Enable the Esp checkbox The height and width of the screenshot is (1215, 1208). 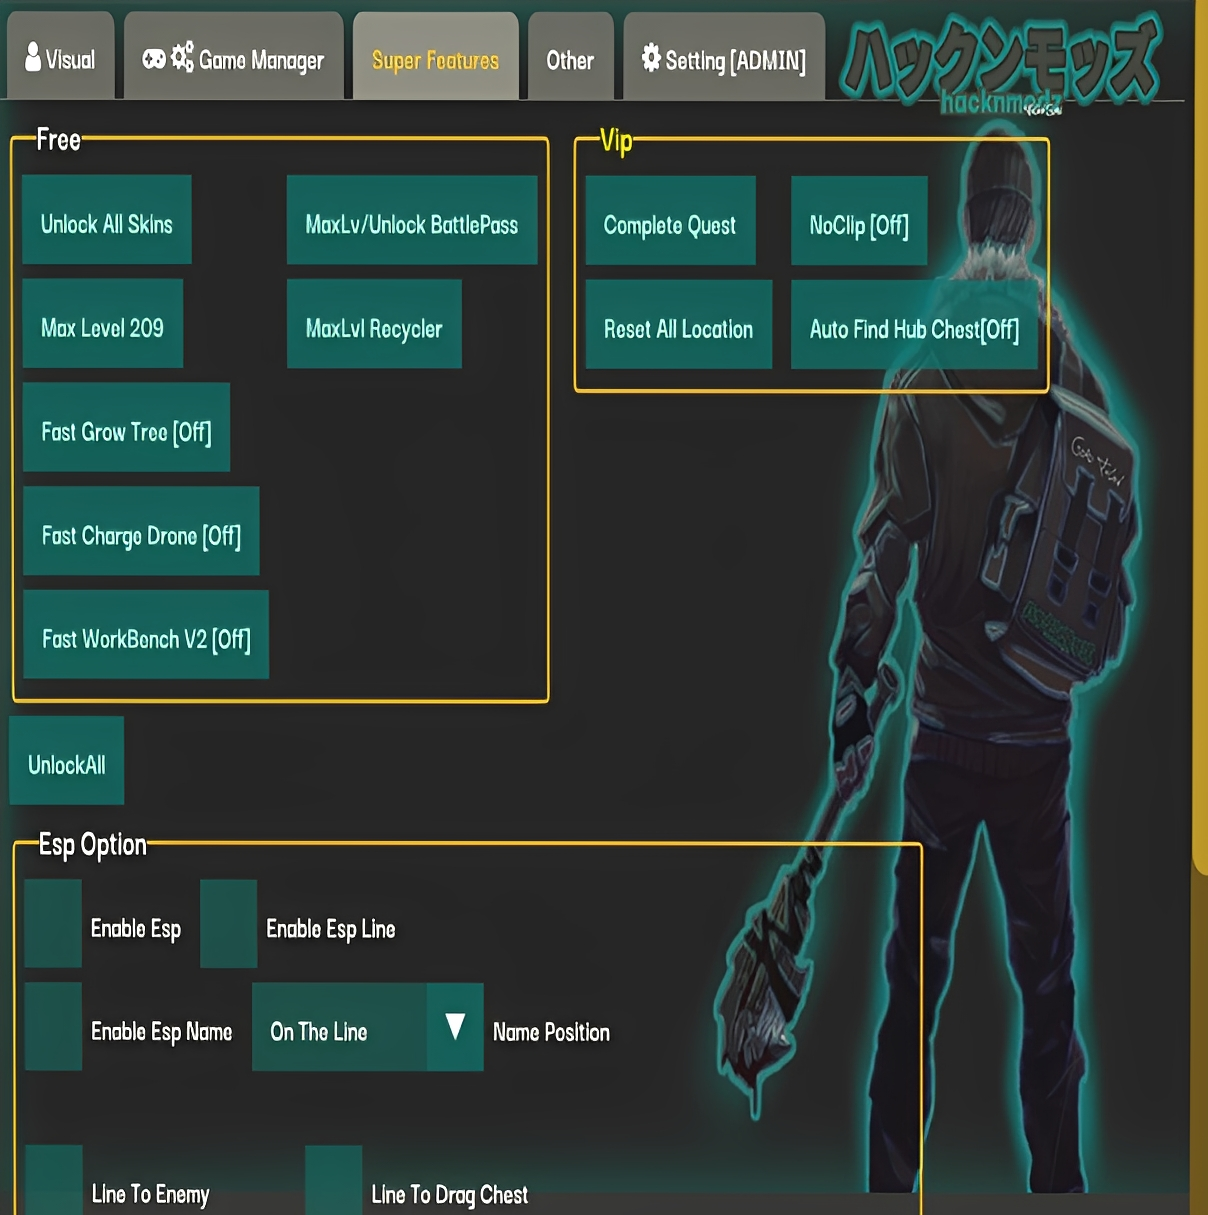53,924
